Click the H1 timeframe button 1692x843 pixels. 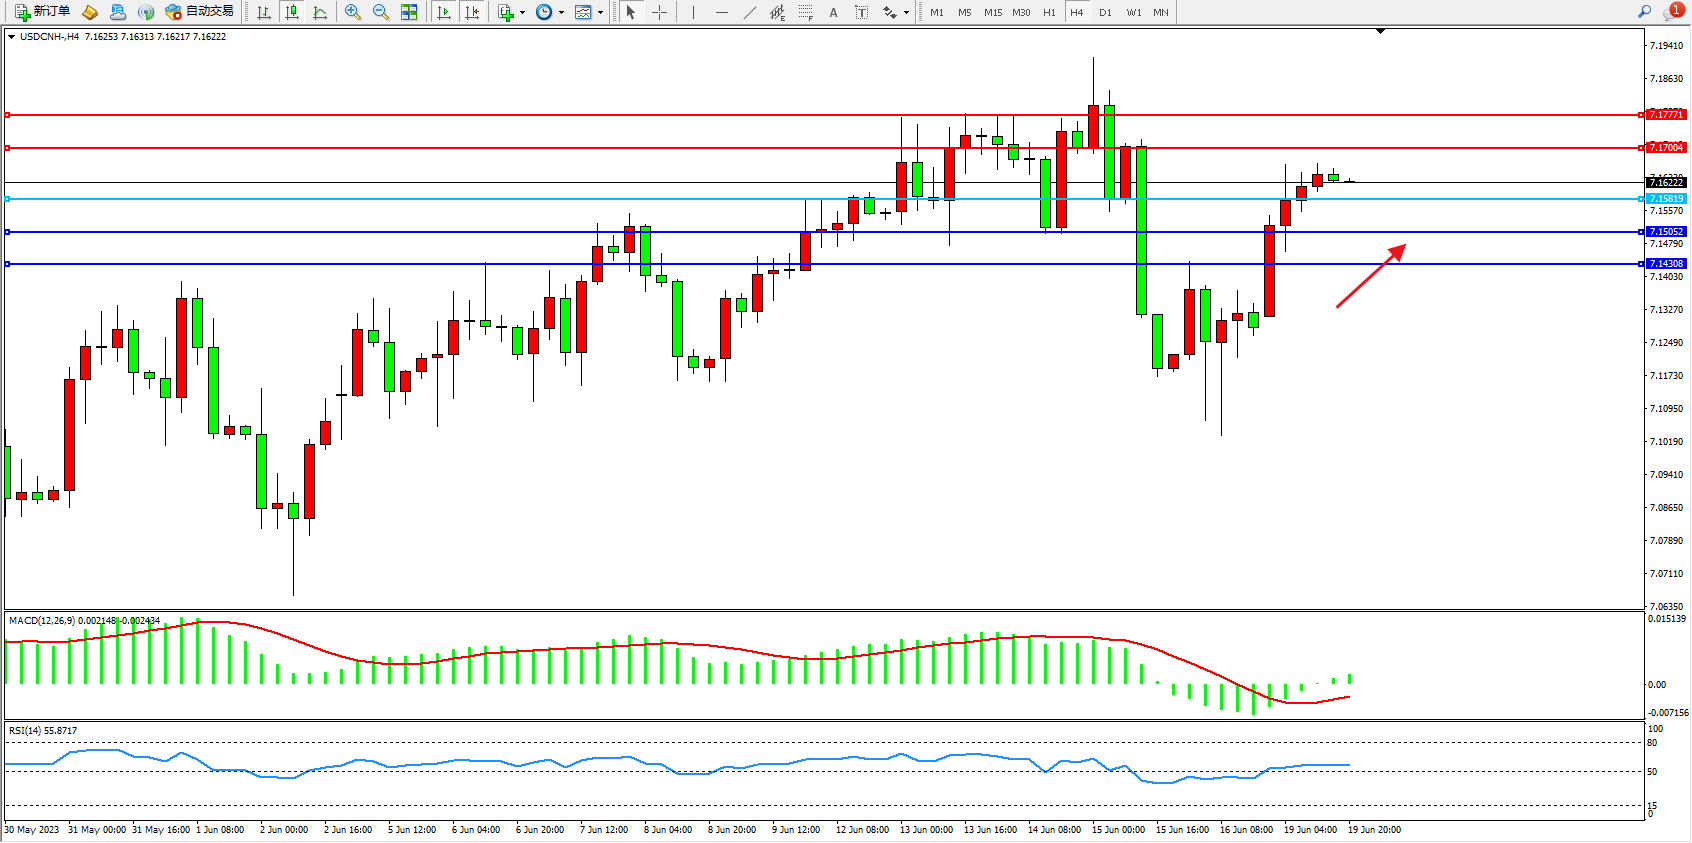click(1049, 12)
